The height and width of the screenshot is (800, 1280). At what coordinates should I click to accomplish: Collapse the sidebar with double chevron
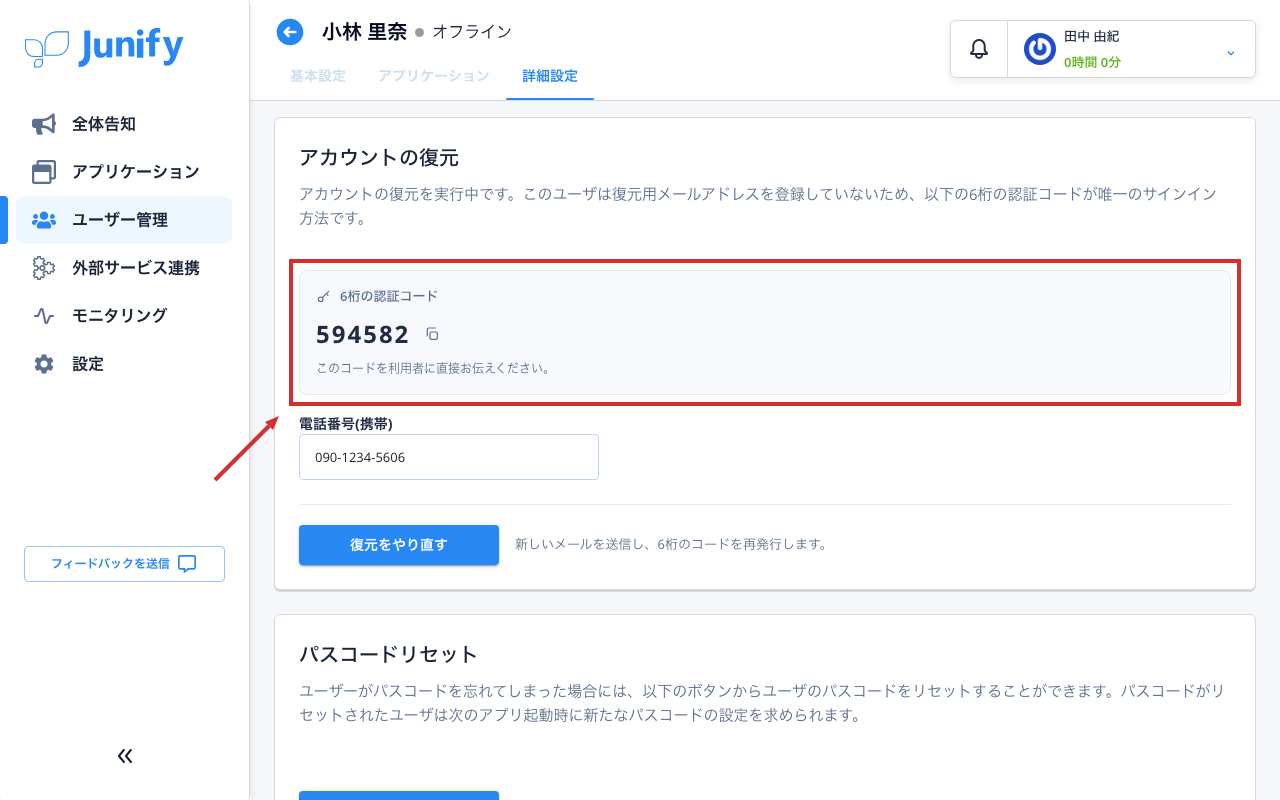(x=125, y=756)
